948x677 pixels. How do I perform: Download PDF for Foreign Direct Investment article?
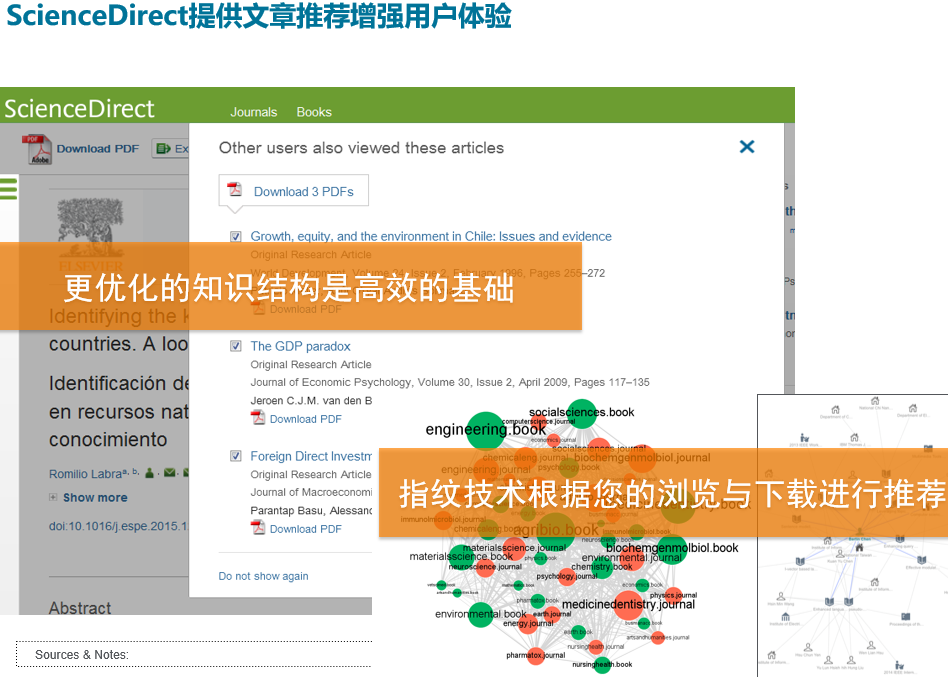coord(305,529)
